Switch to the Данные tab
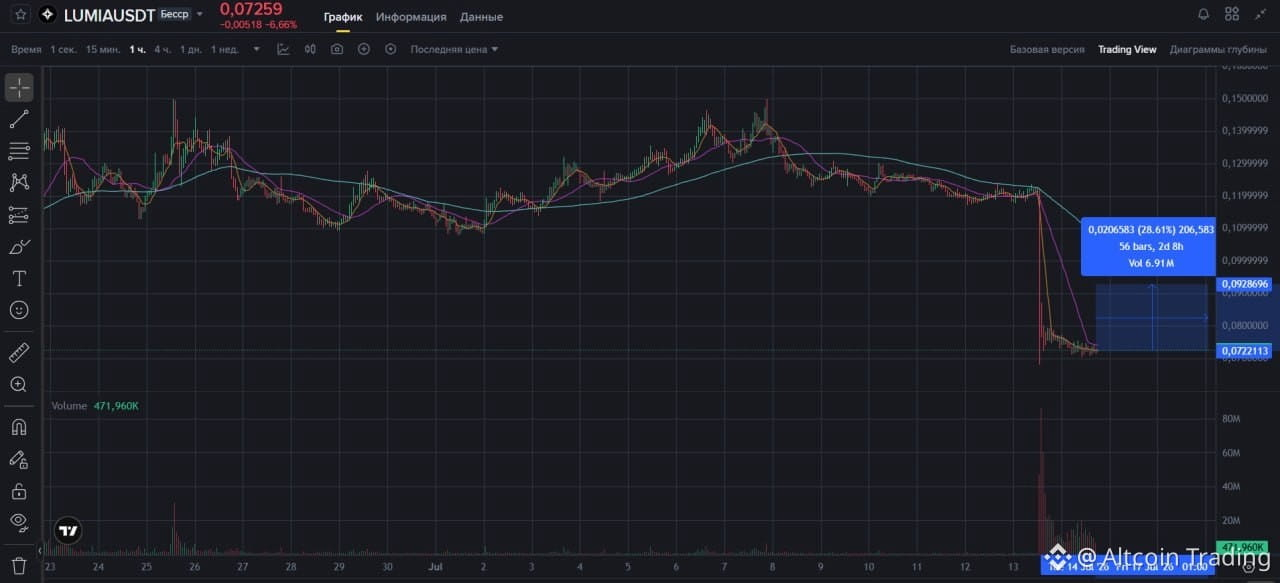This screenshot has height=583, width=1280. point(481,17)
